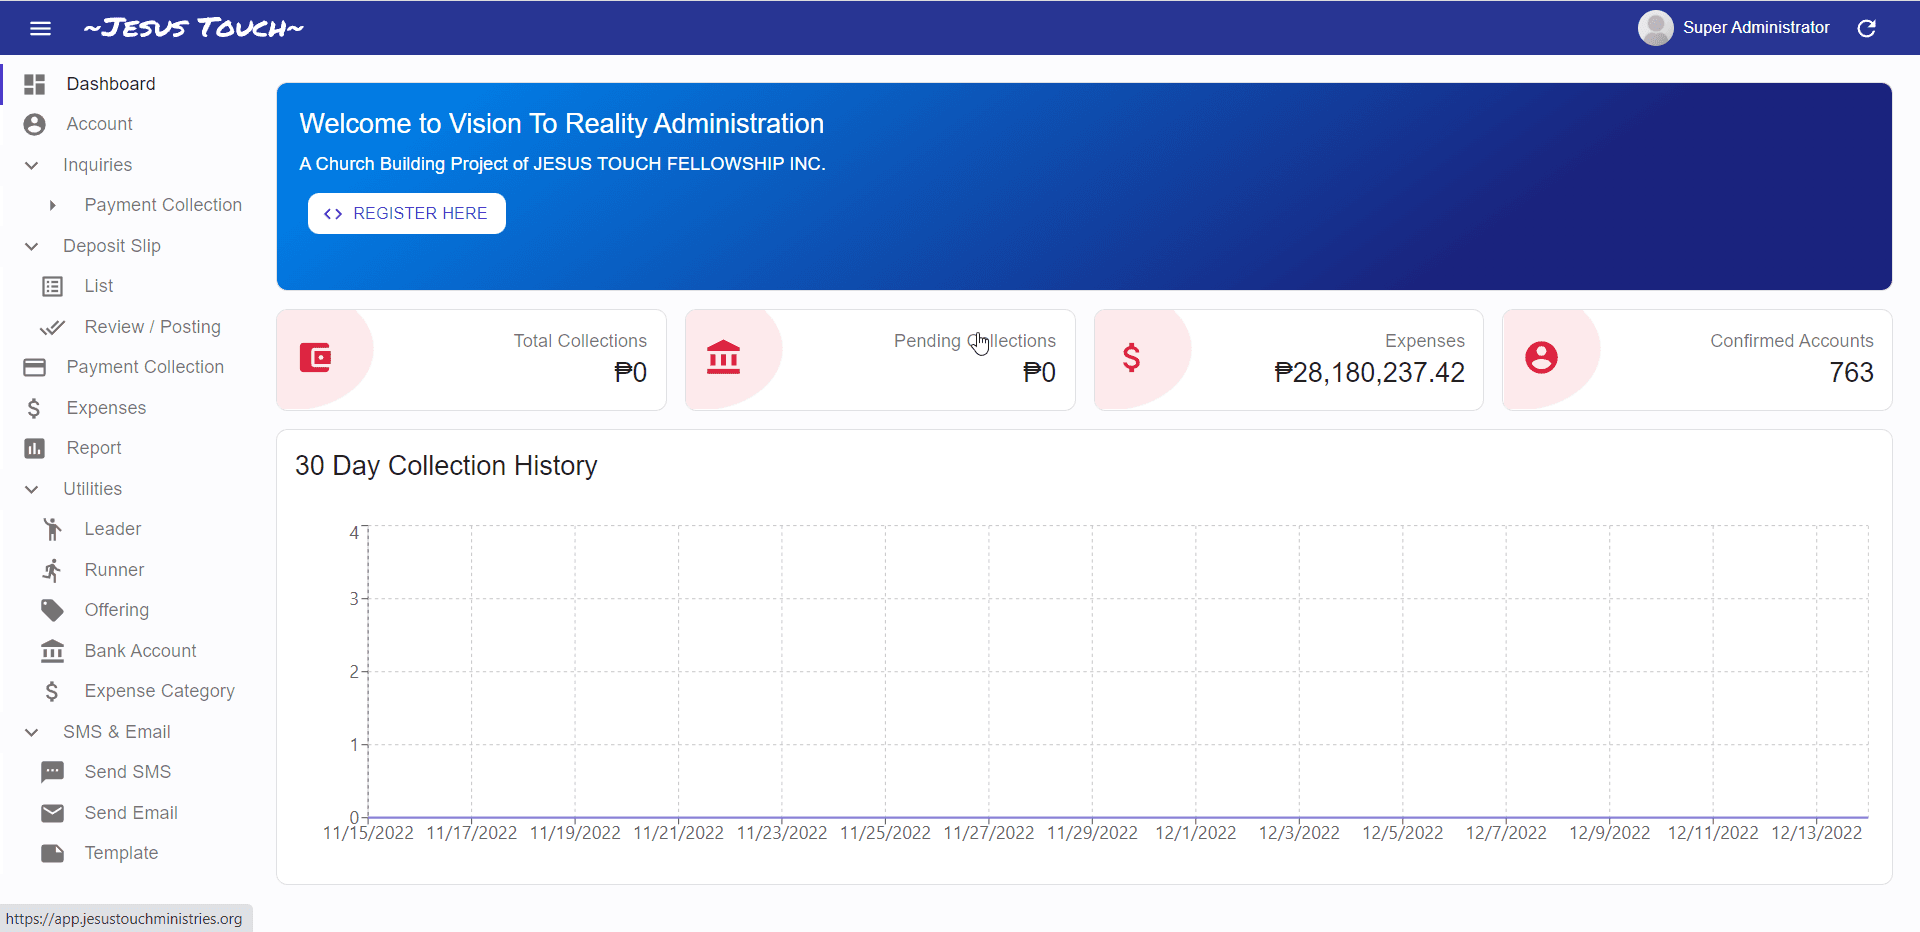1920x932 pixels.
Task: Open the hamburger menu icon
Action: coord(40,28)
